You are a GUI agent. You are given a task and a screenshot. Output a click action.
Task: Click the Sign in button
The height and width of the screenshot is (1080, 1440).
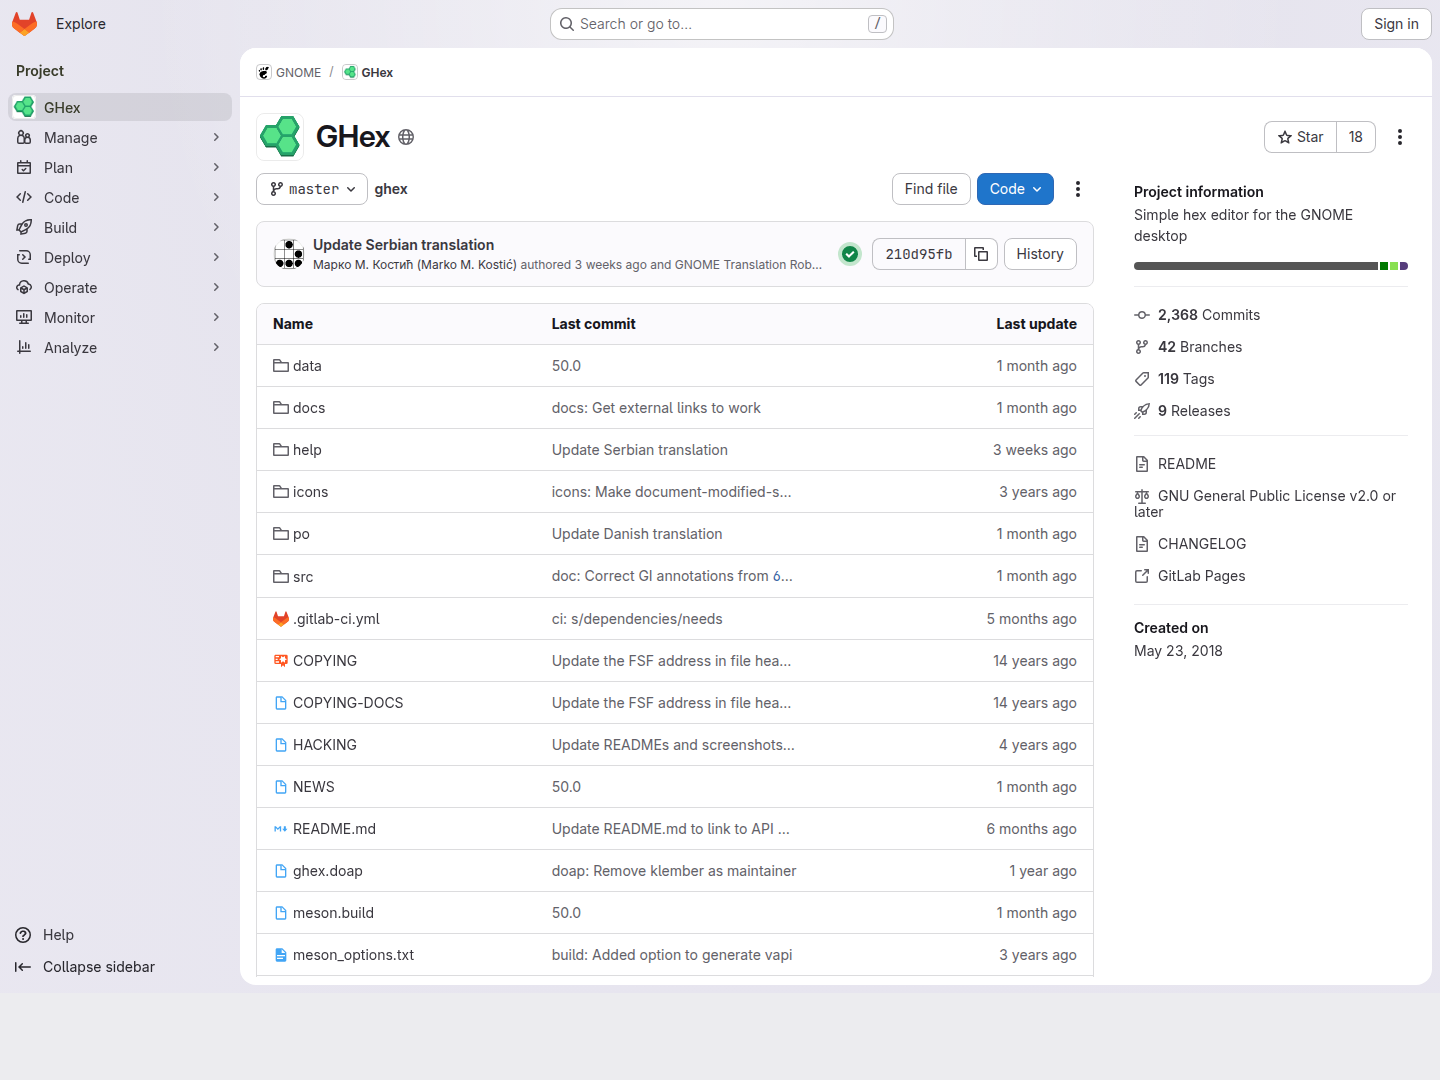point(1396,24)
